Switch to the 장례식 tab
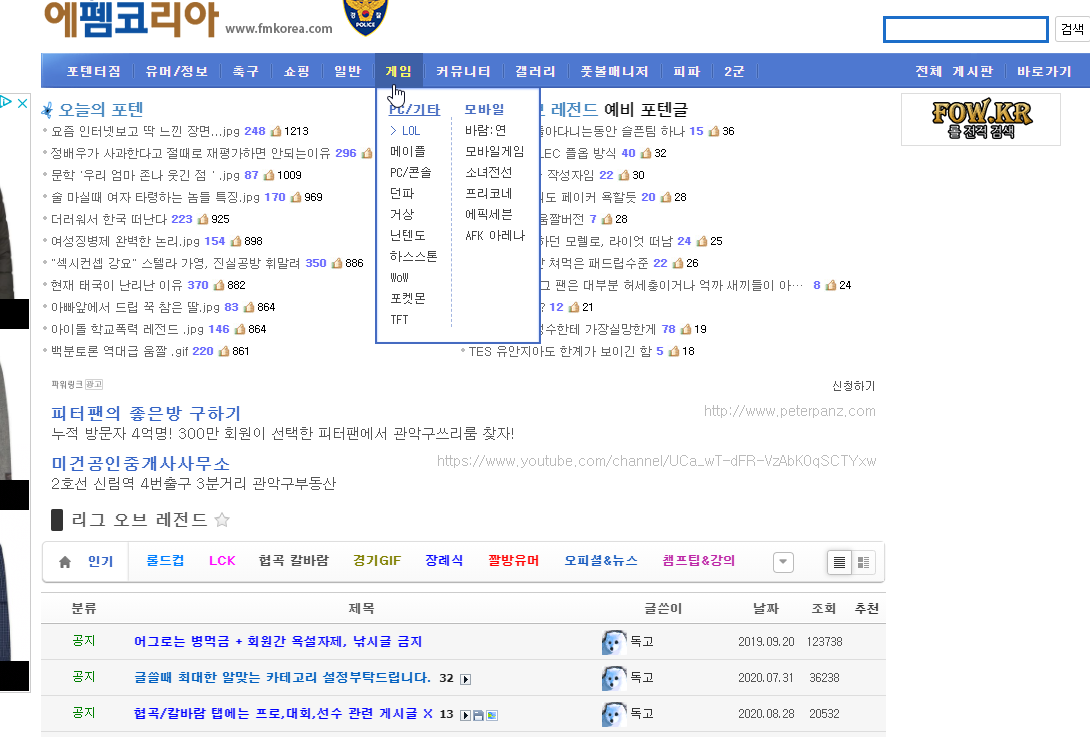This screenshot has width=1090, height=737. 444,560
